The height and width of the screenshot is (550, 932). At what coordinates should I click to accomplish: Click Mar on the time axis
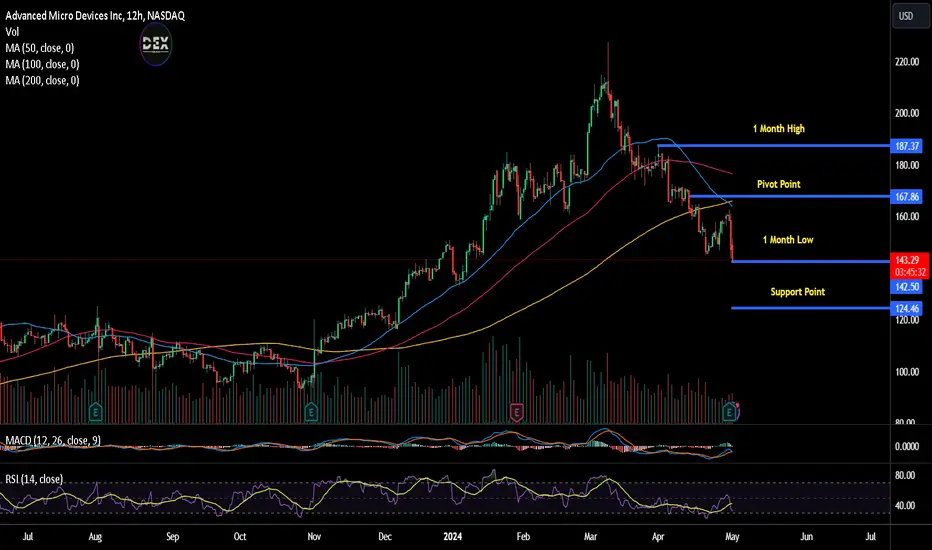(590, 536)
